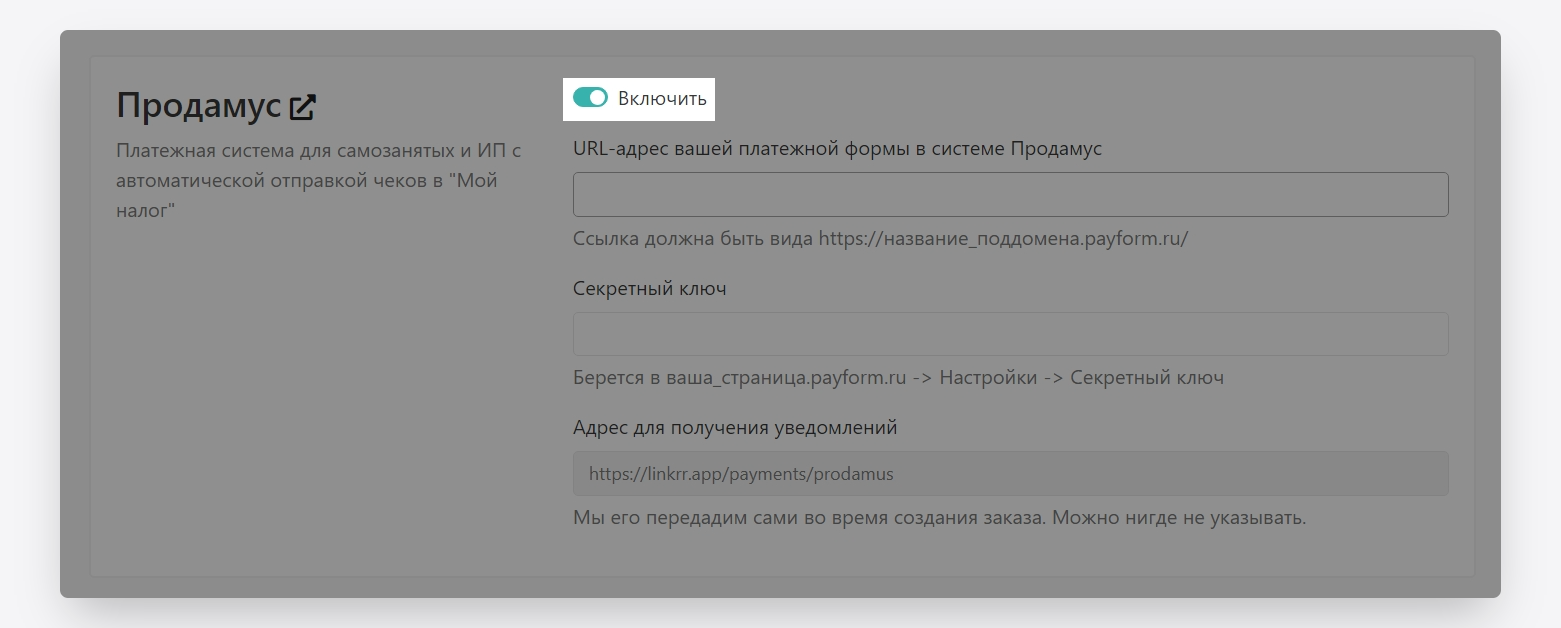Viewport: 1561px width, 628px height.
Task: Click the Секретный ключ field label
Action: tap(649, 289)
